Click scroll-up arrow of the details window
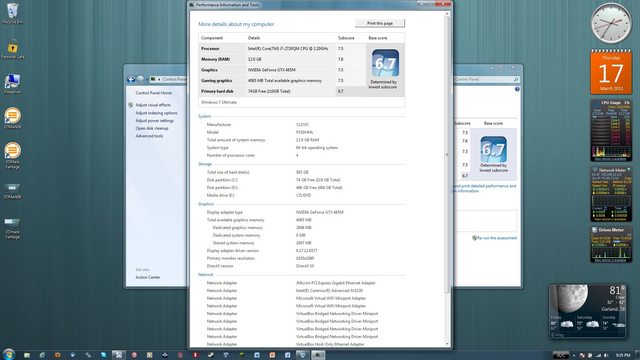Screen dimensions: 640x360 447,14
